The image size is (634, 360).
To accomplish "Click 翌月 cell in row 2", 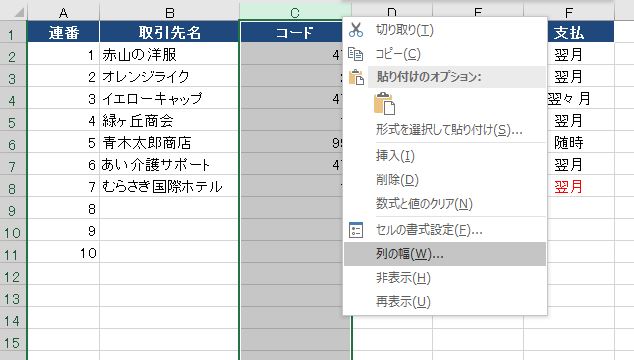I will coord(581,55).
